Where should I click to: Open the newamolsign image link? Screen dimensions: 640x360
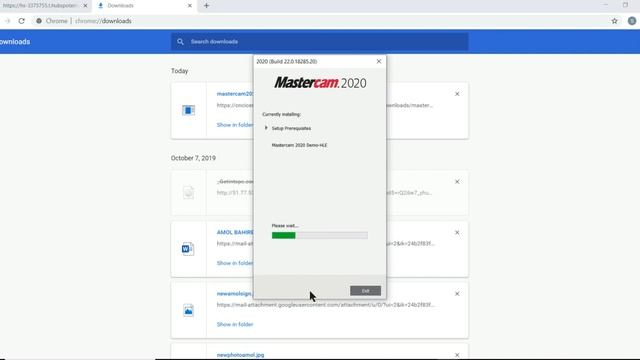(x=235, y=293)
